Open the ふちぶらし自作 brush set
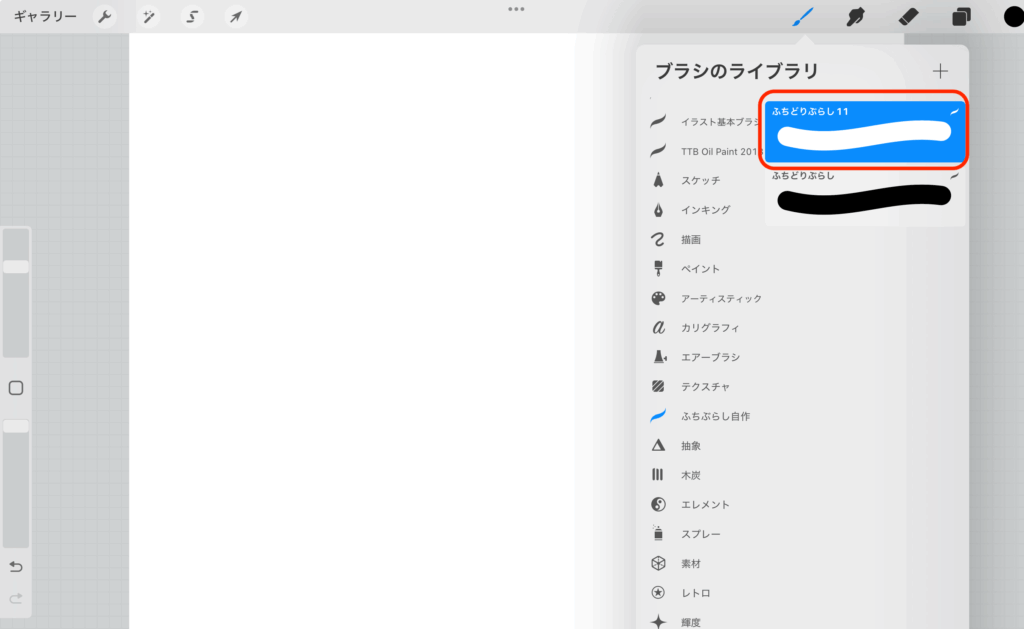 point(700,416)
